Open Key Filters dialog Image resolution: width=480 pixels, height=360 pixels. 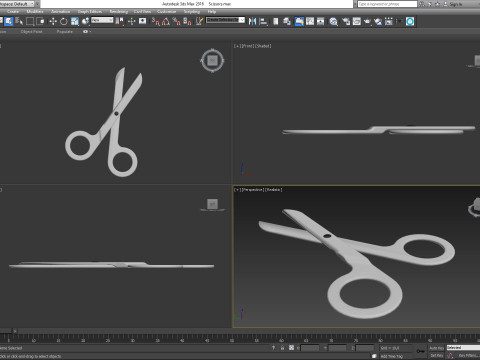tap(468, 356)
